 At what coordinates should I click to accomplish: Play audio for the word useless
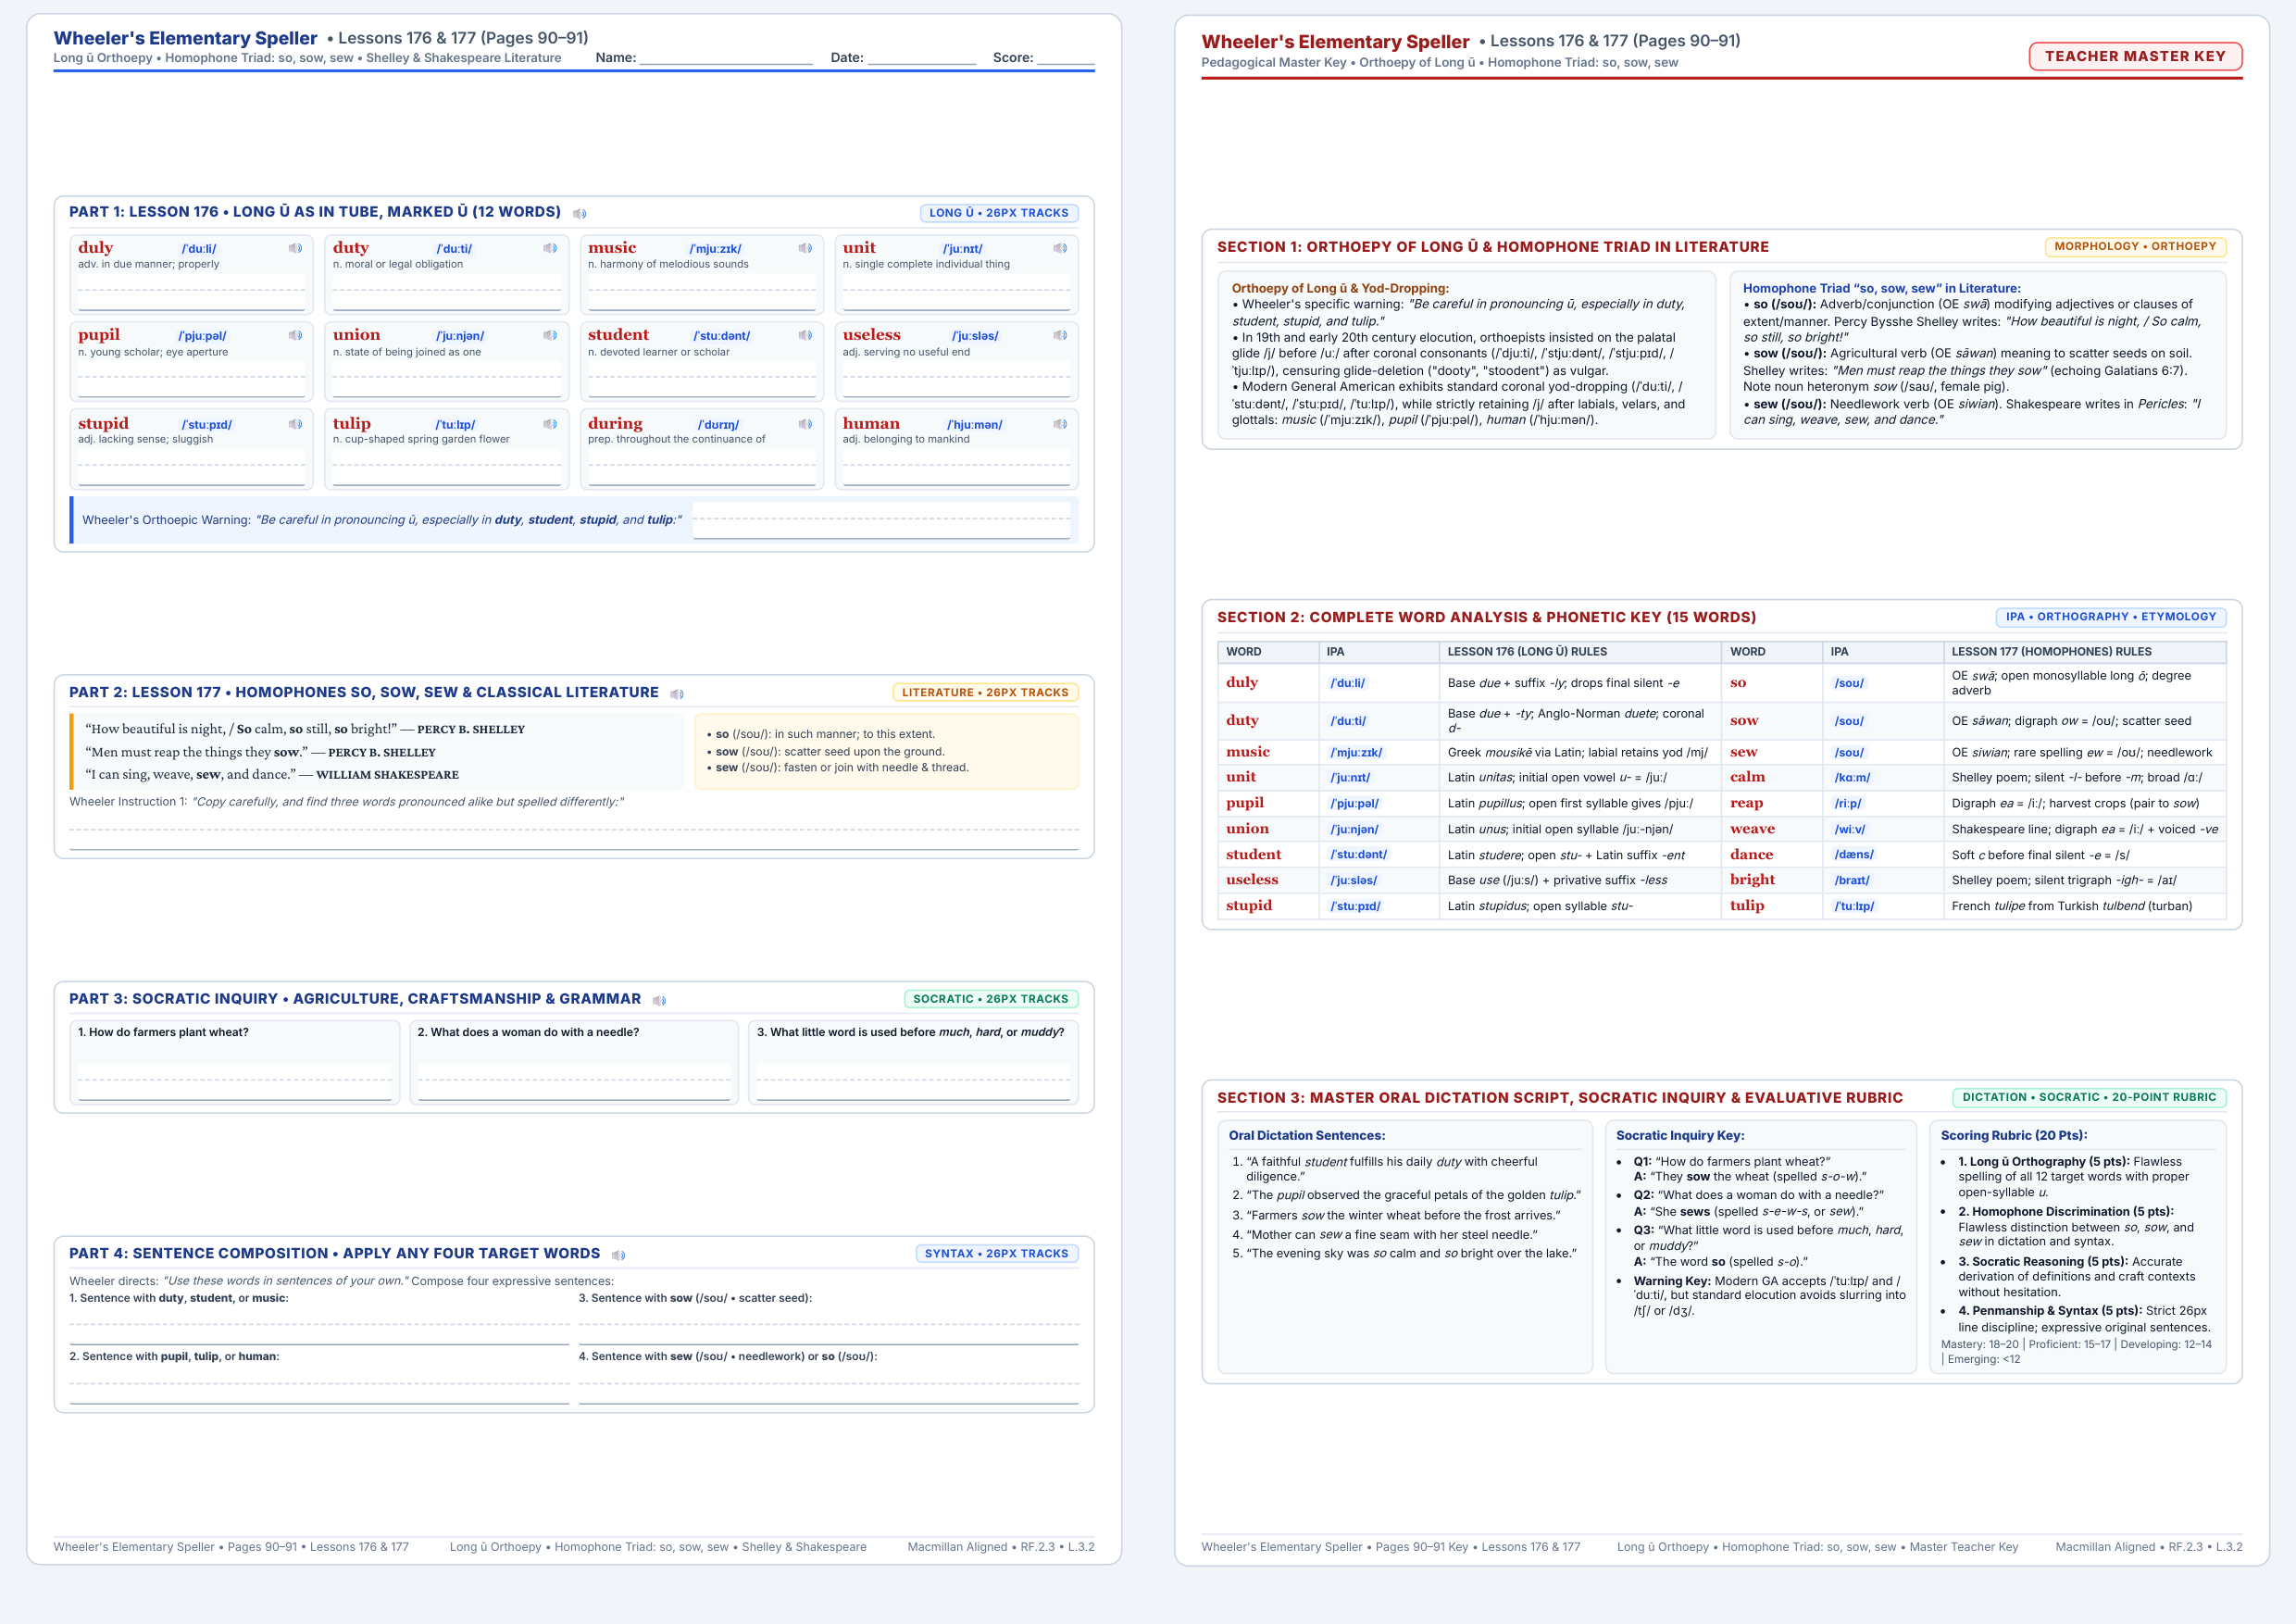[1060, 335]
